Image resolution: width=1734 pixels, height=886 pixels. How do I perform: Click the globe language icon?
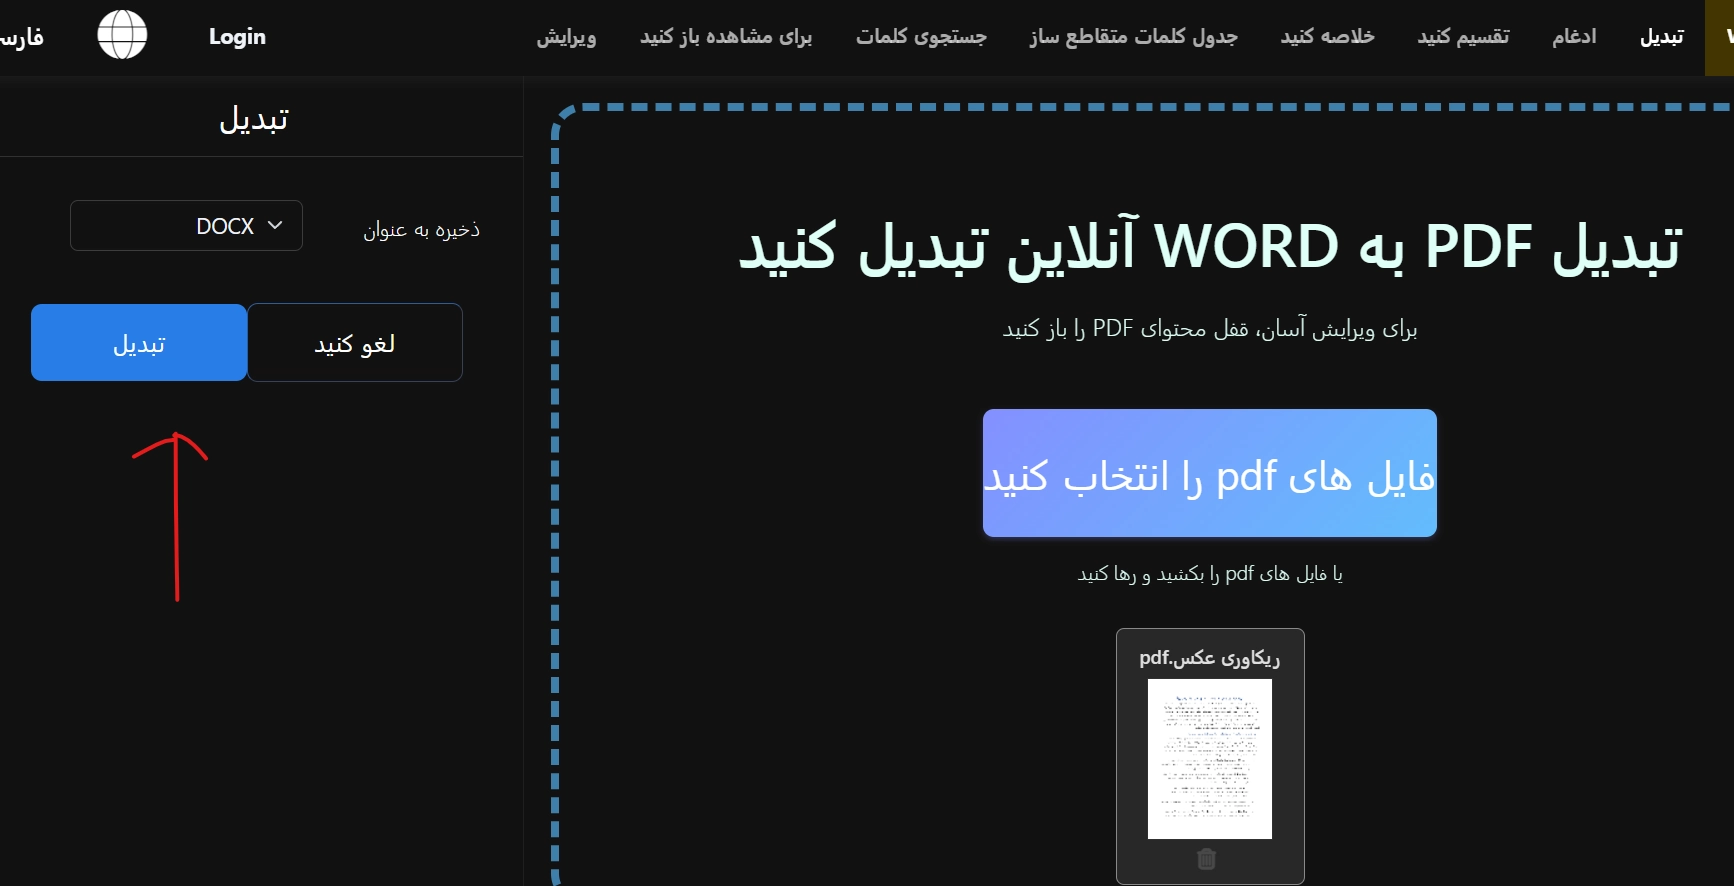[122, 35]
